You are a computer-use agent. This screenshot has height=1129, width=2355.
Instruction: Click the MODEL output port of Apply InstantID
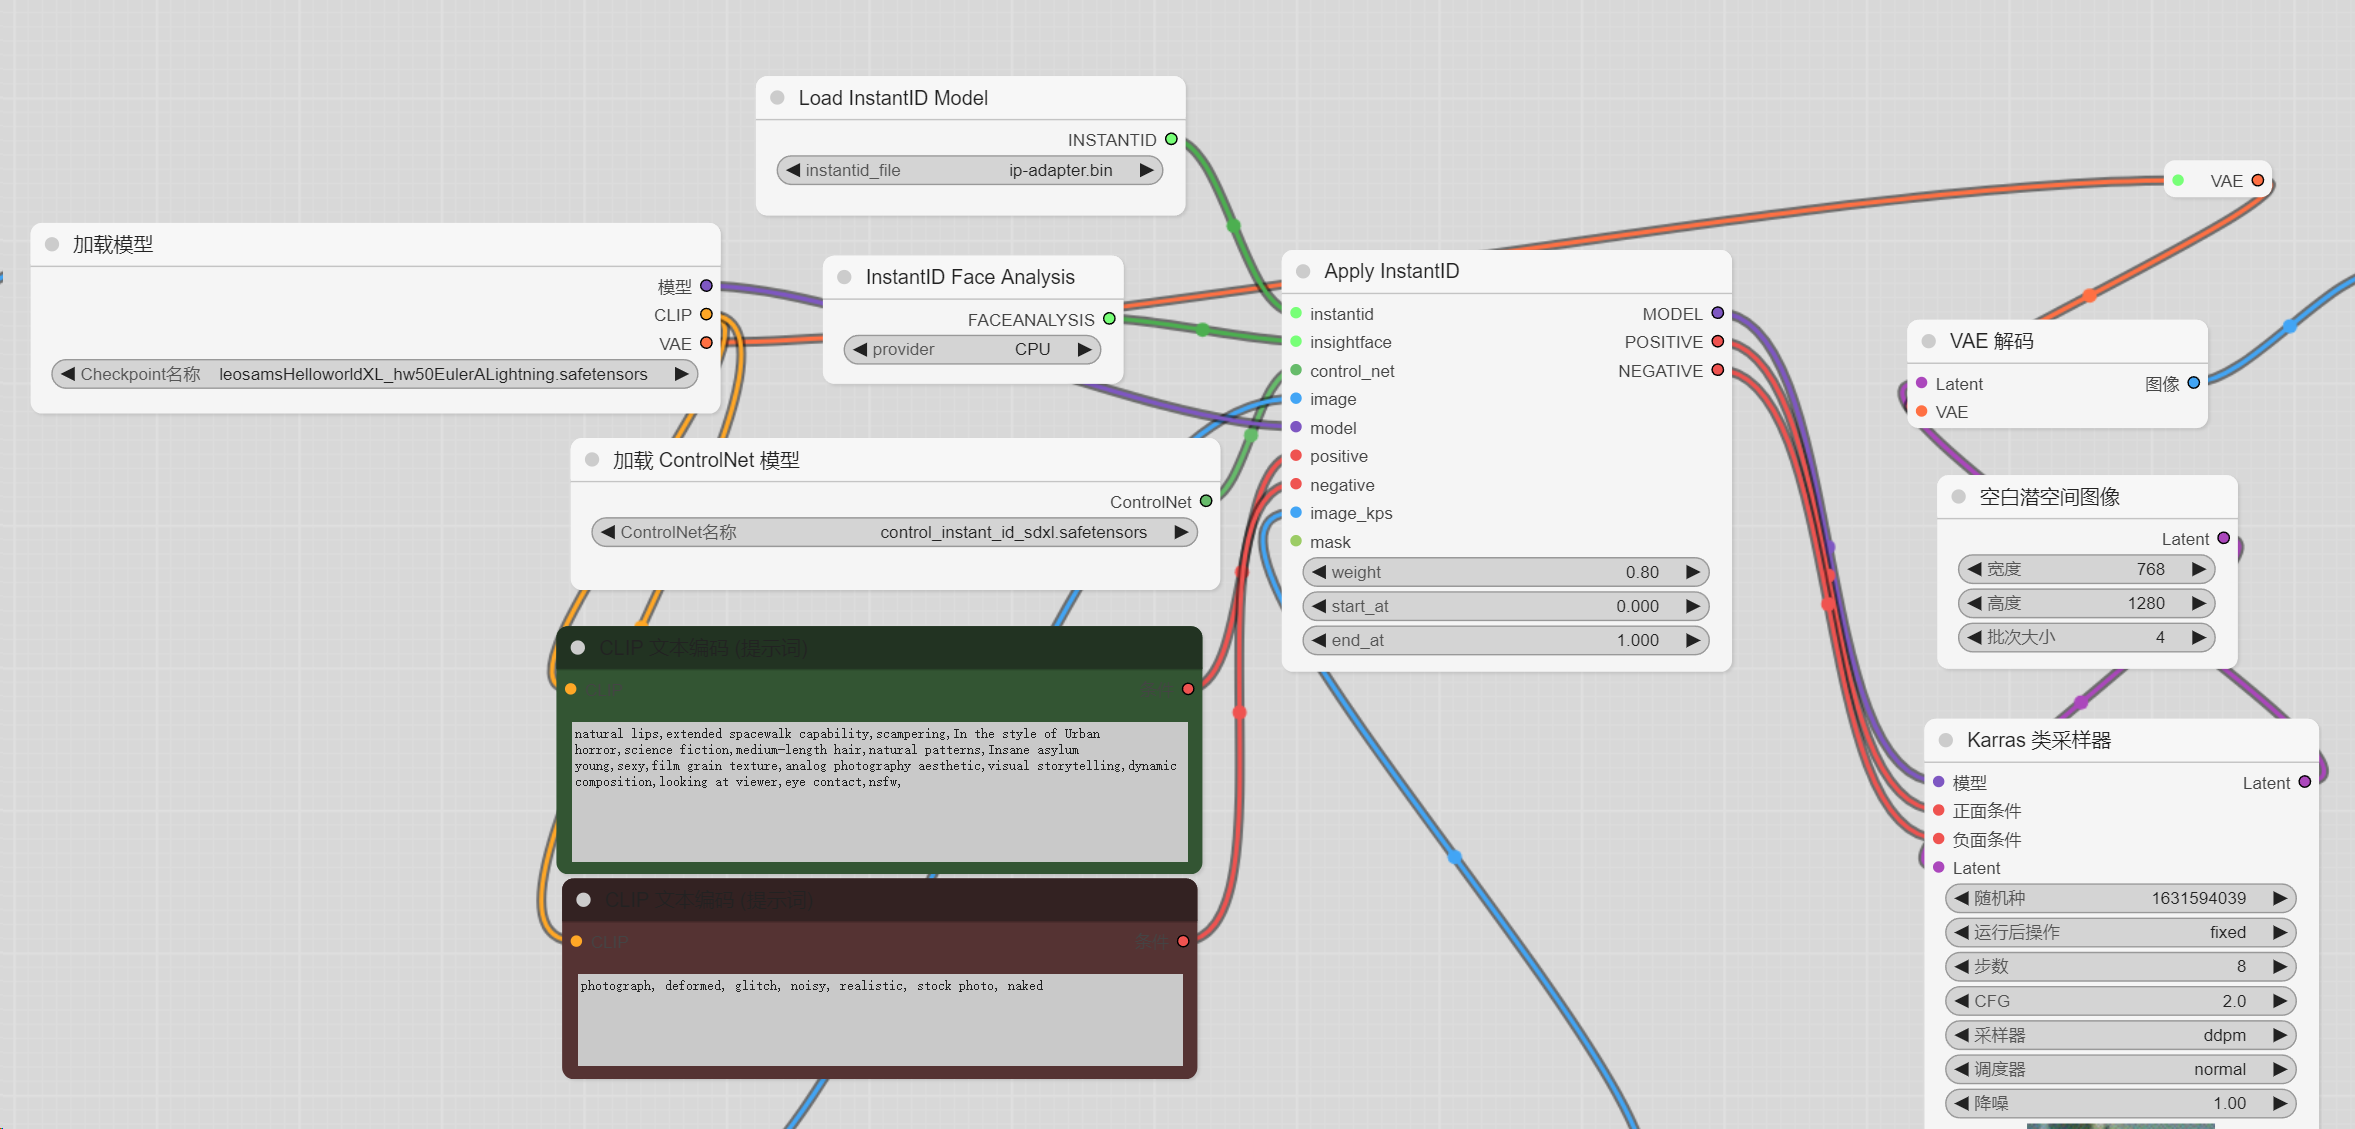pos(1717,313)
